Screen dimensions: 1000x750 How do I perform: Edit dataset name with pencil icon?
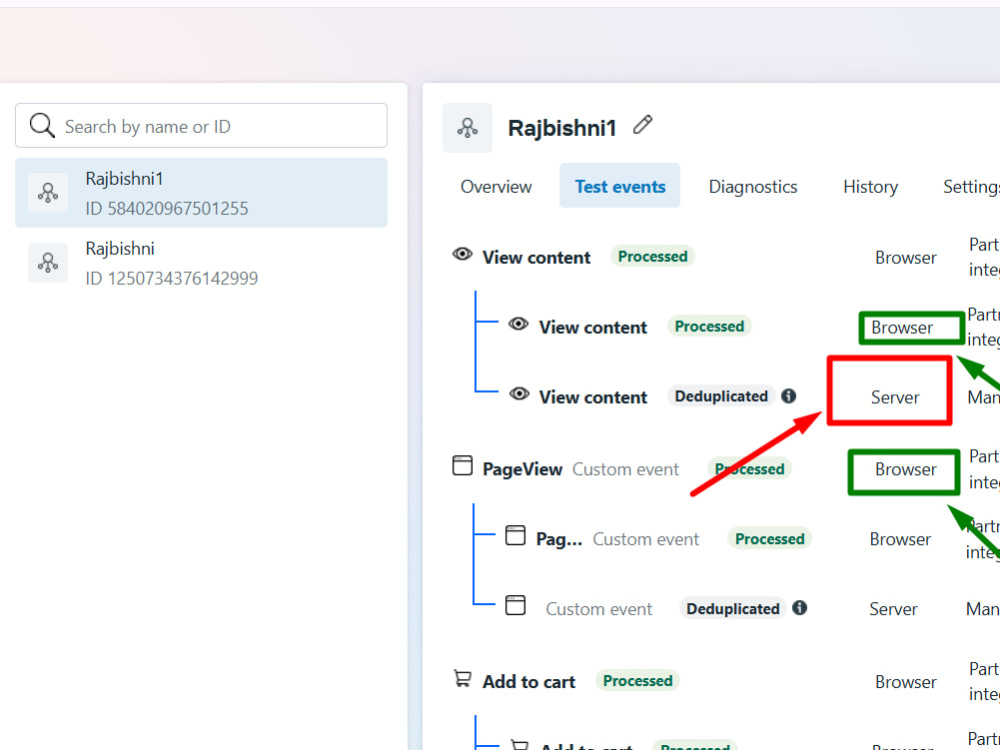click(x=642, y=125)
